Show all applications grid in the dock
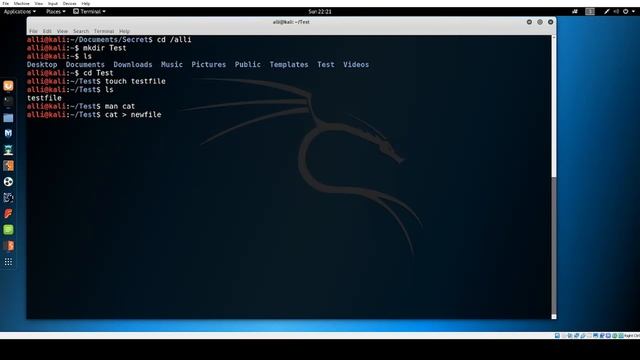The image size is (640, 360). (8, 262)
